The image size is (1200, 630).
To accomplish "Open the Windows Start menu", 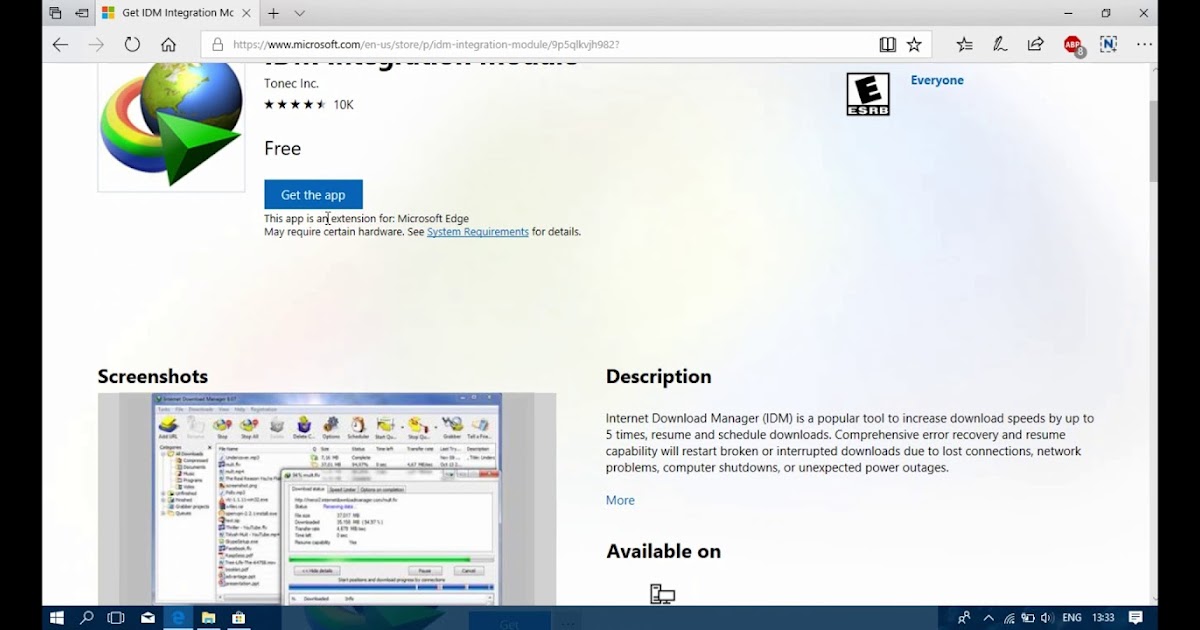I will point(56,618).
